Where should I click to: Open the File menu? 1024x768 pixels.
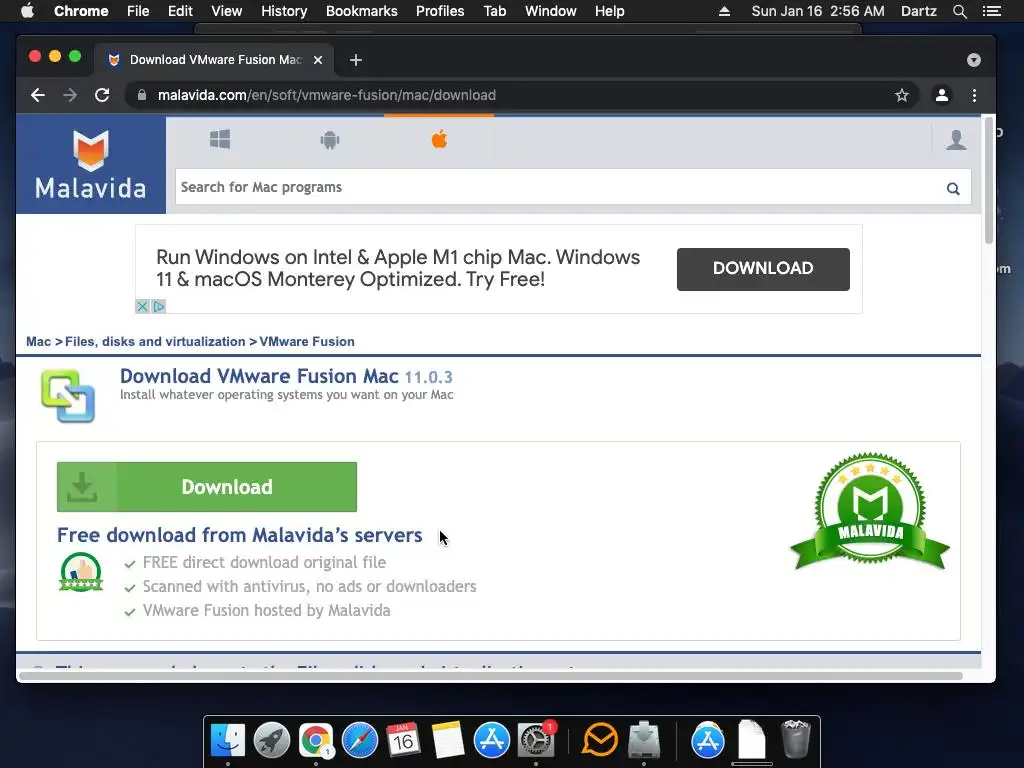[x=138, y=11]
